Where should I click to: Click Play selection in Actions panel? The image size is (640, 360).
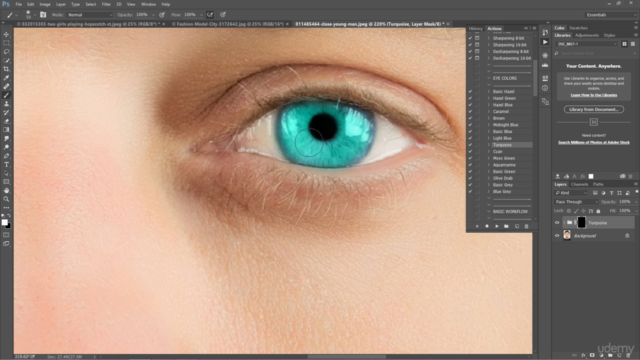[496, 226]
